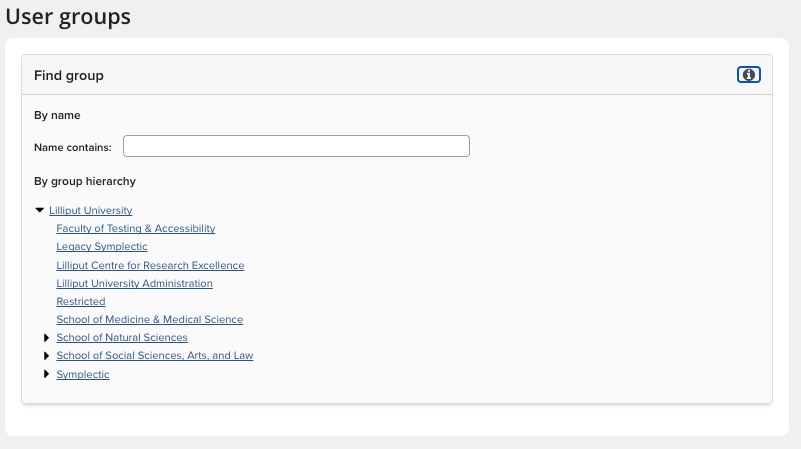Open School of Medicine & Medical Science

tap(149, 320)
